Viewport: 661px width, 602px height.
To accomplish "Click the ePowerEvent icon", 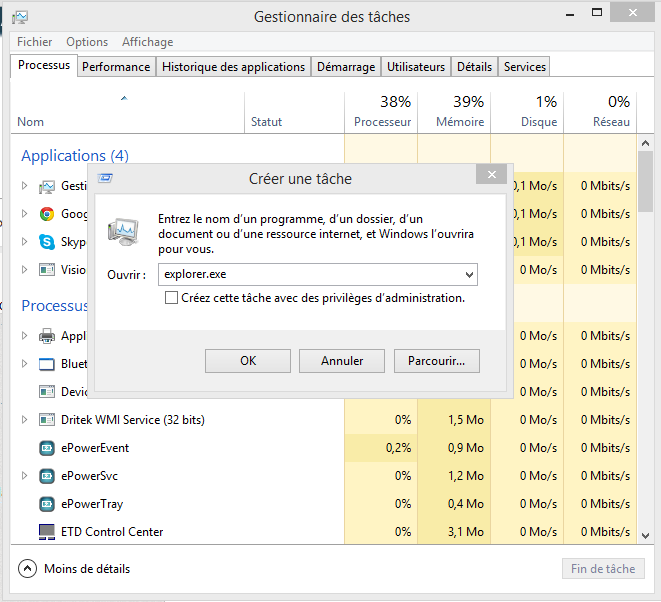I will coord(47,448).
